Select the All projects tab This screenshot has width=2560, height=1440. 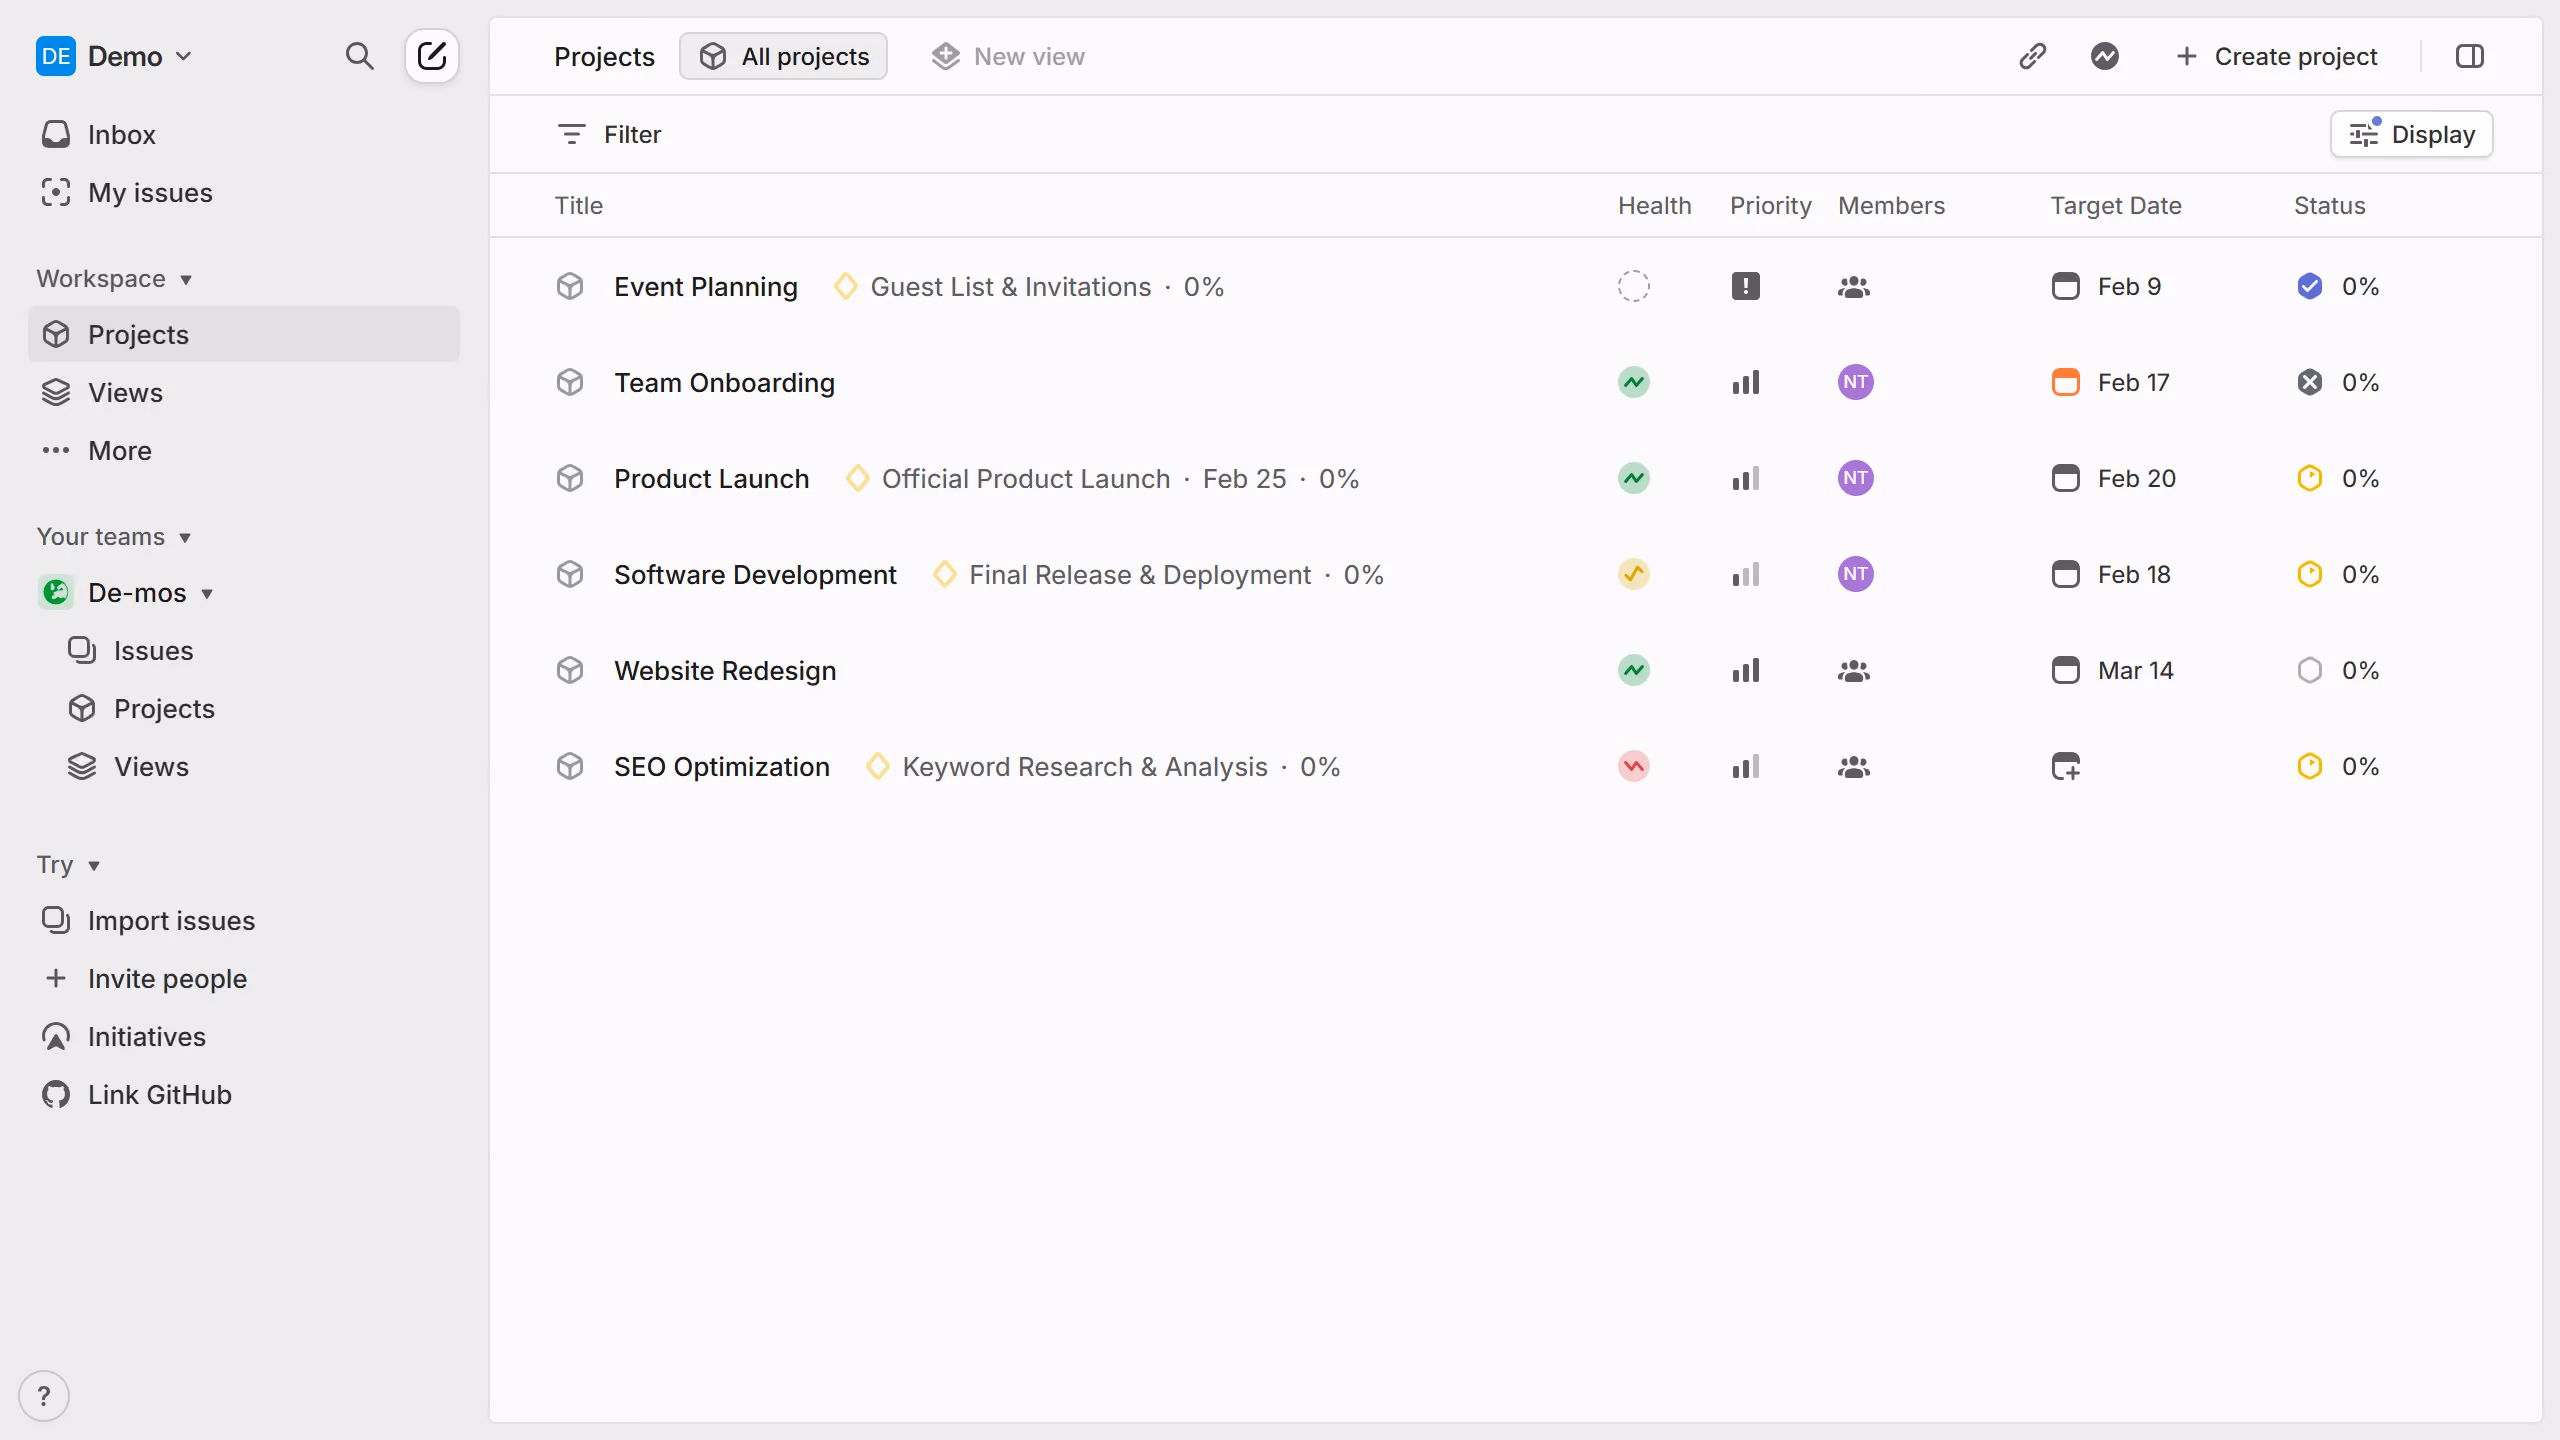[783, 56]
